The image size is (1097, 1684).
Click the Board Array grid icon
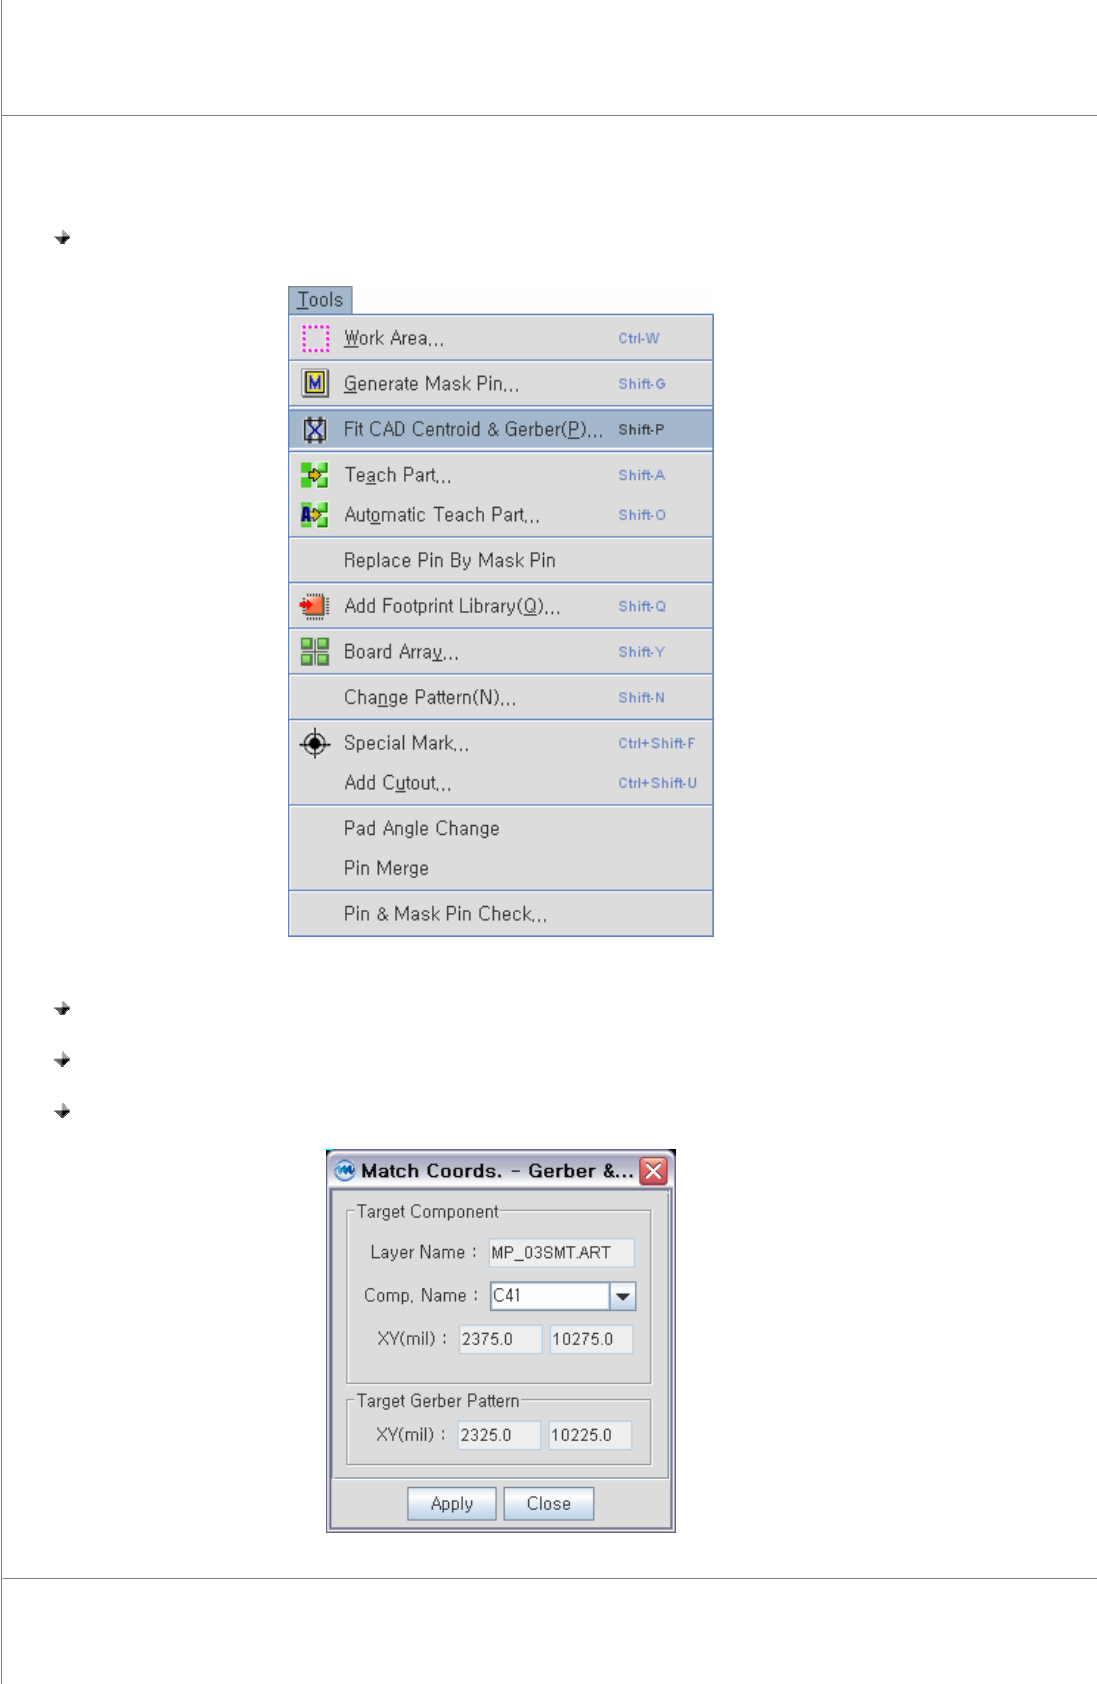315,652
